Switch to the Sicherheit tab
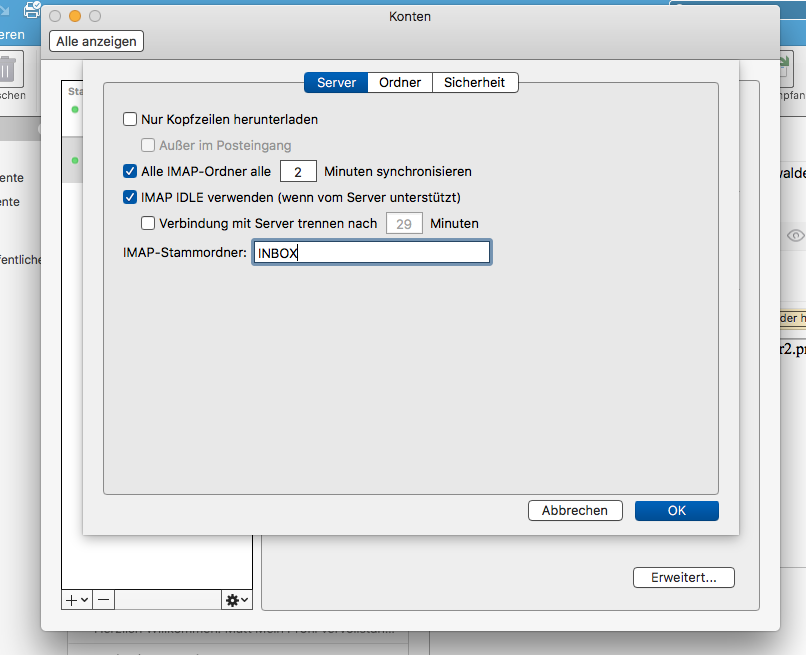This screenshot has height=655, width=806. pos(475,83)
